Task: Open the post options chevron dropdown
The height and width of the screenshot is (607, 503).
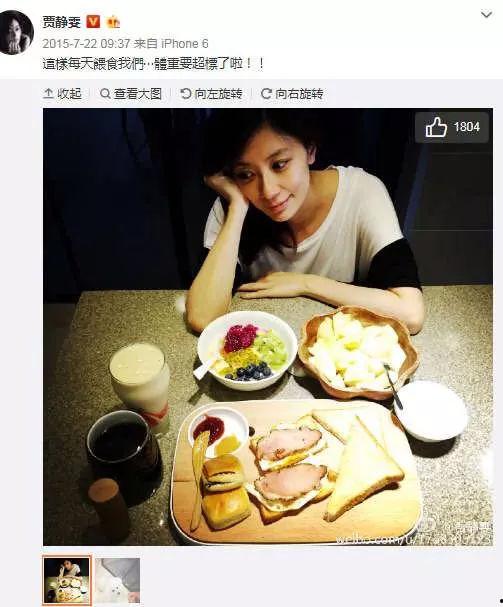Action: tap(486, 15)
